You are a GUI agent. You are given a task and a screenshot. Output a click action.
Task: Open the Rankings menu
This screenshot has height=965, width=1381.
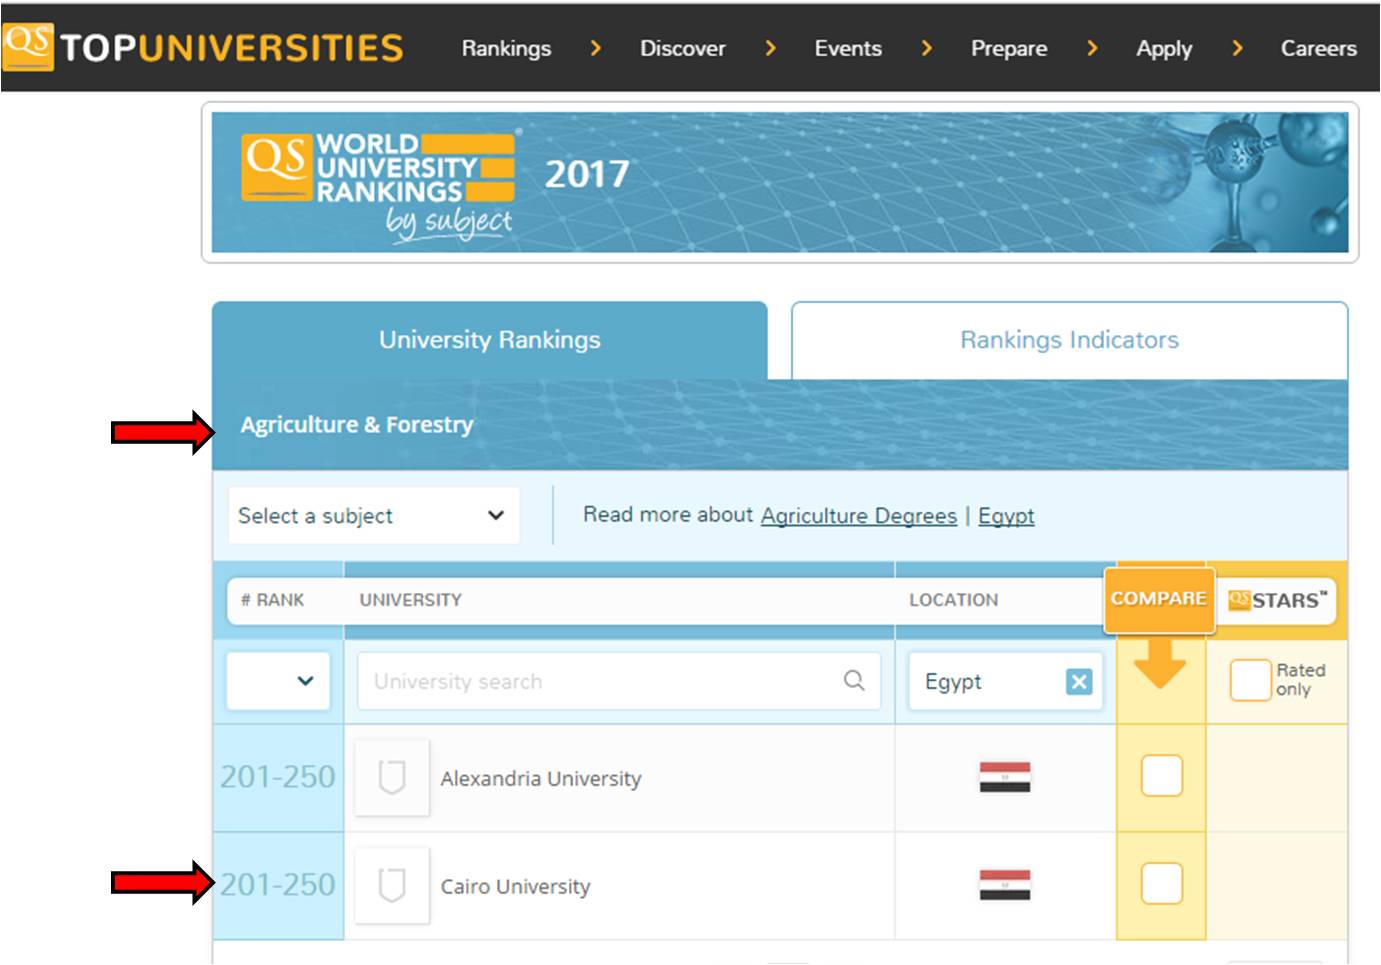coord(506,48)
